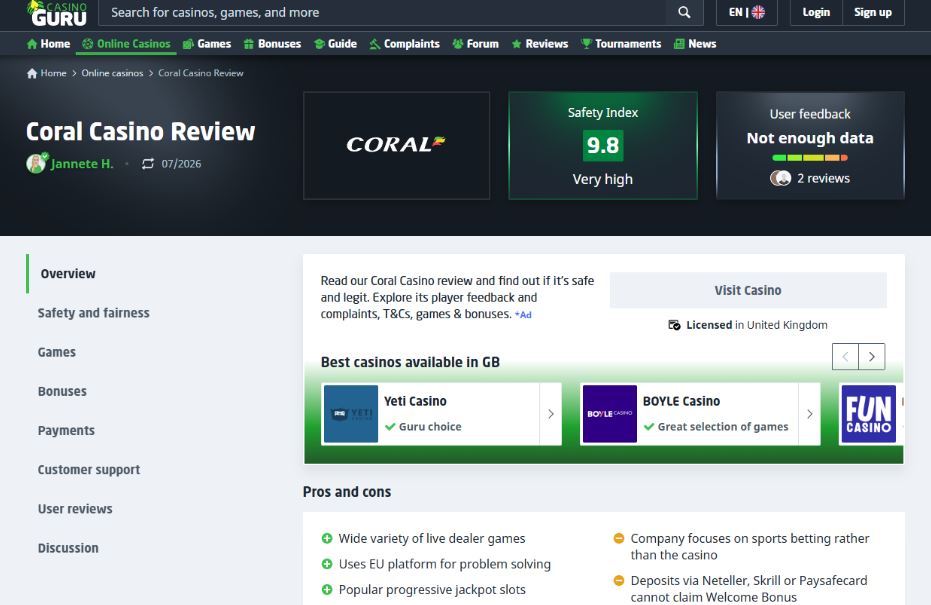Jump to Bonuses section in sidebar
Screen dimensions: 931x605
(x=62, y=391)
